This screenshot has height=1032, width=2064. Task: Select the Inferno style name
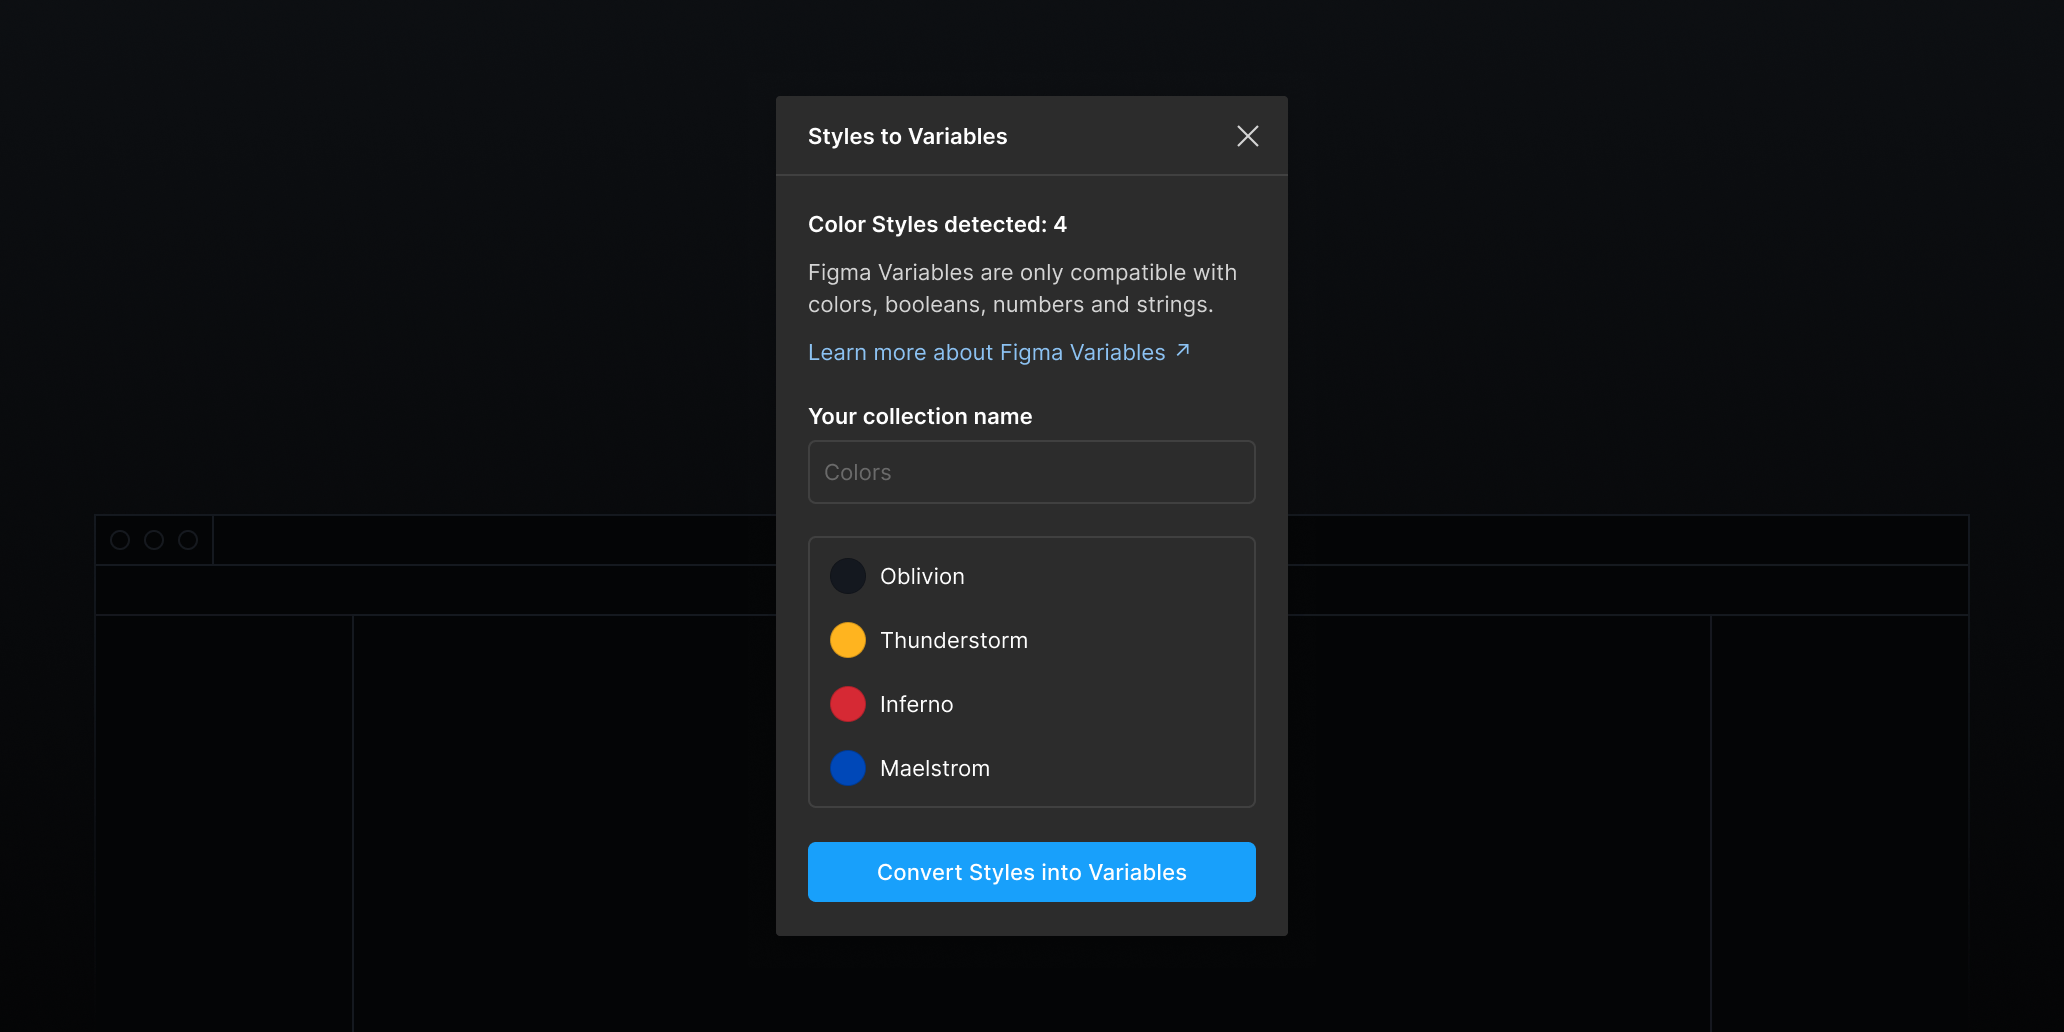coord(916,705)
